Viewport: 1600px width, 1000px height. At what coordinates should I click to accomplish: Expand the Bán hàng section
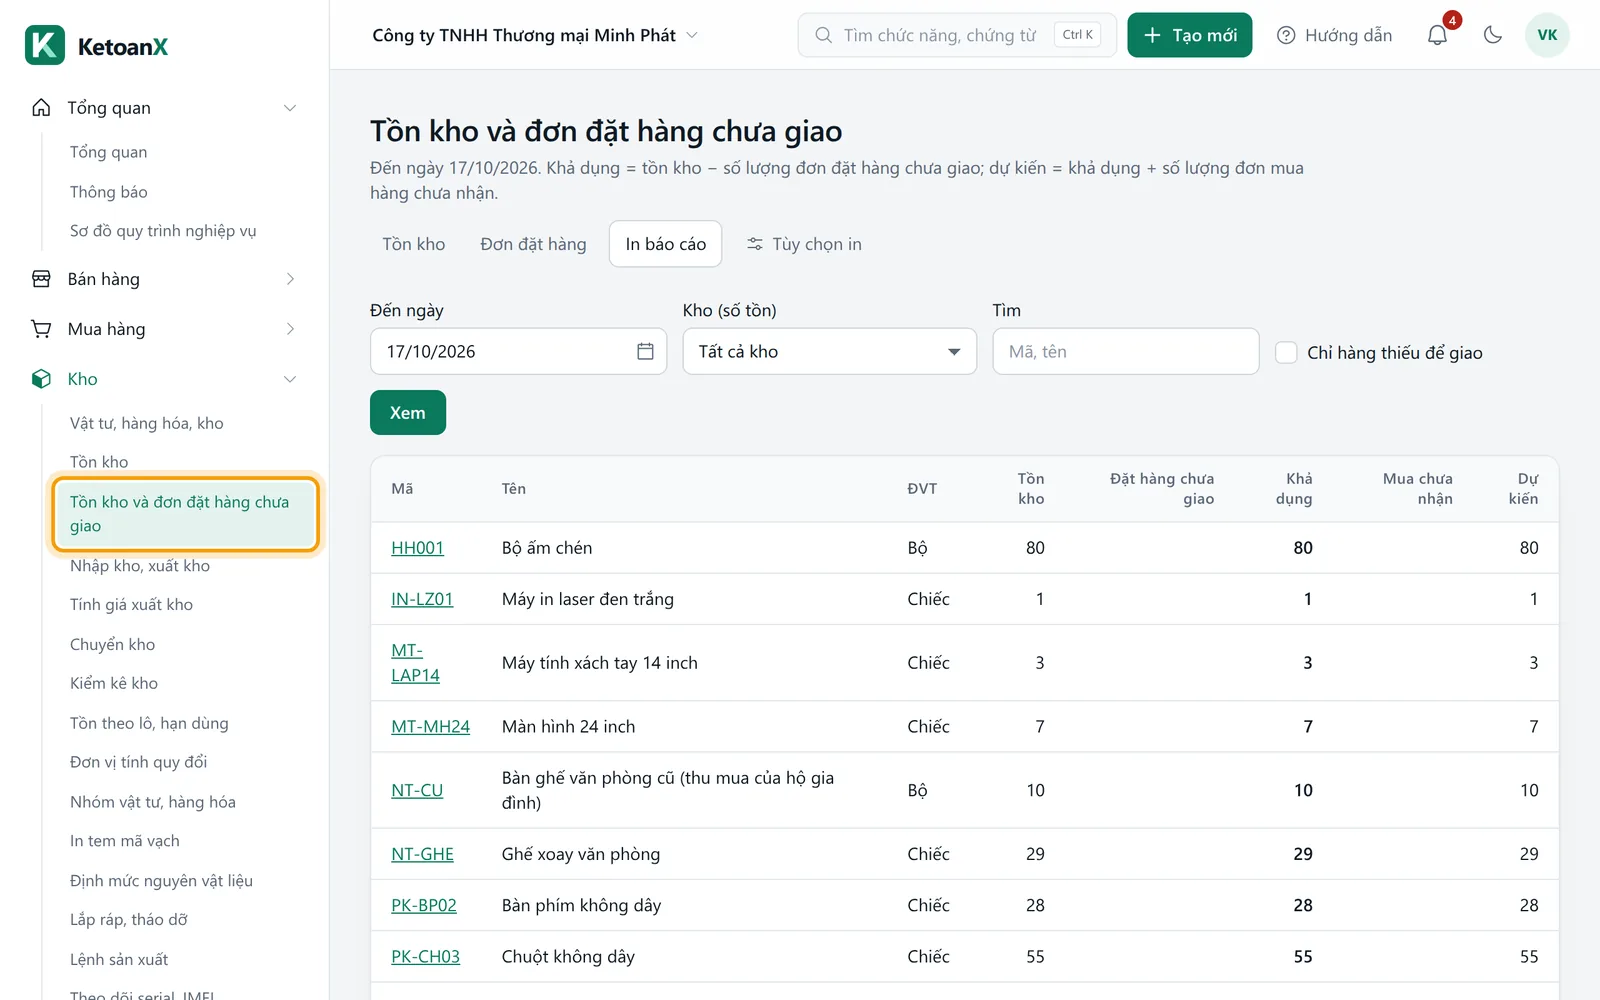pos(290,279)
